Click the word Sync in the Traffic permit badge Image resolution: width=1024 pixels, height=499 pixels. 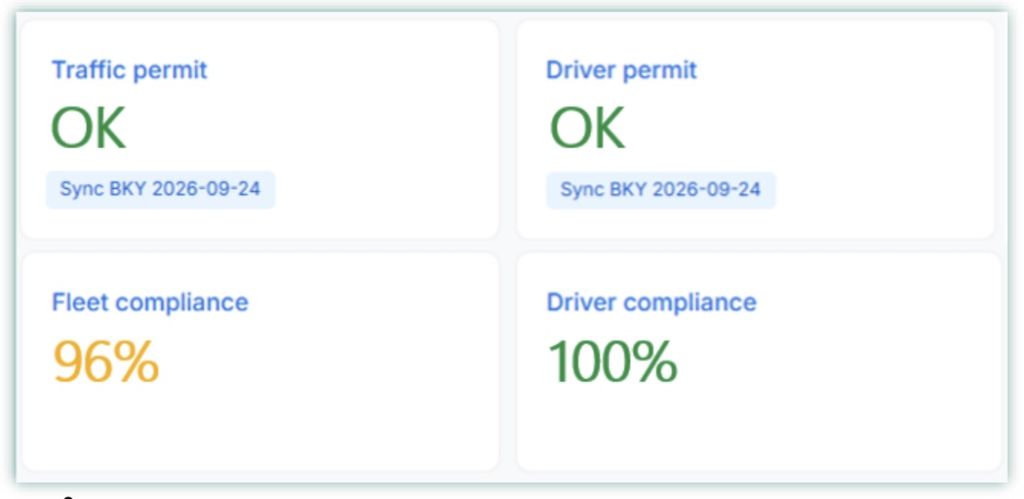coord(77,189)
